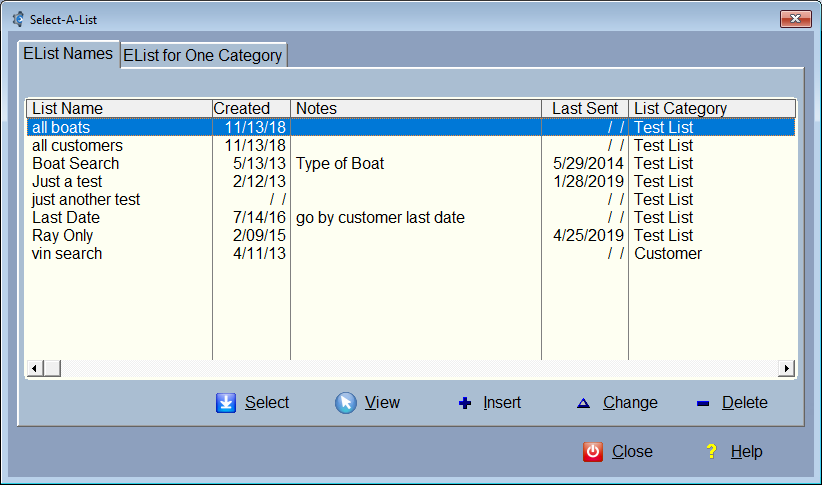Click the red power icon for Close

coord(593,452)
